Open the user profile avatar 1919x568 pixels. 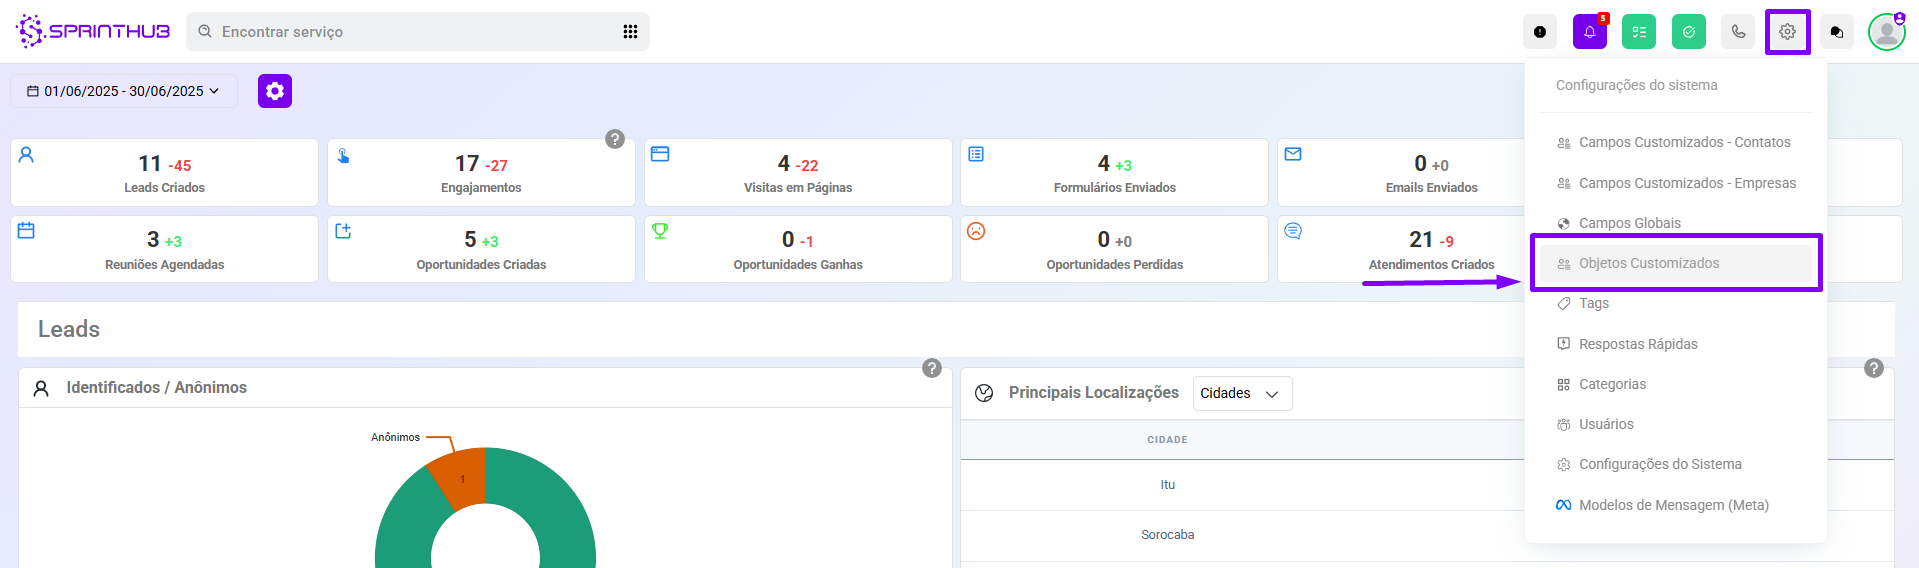(1886, 32)
